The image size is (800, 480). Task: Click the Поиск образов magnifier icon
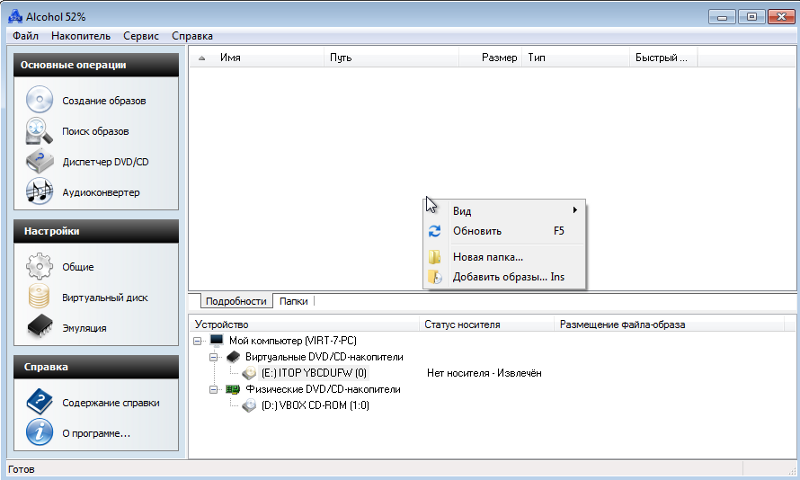point(39,131)
